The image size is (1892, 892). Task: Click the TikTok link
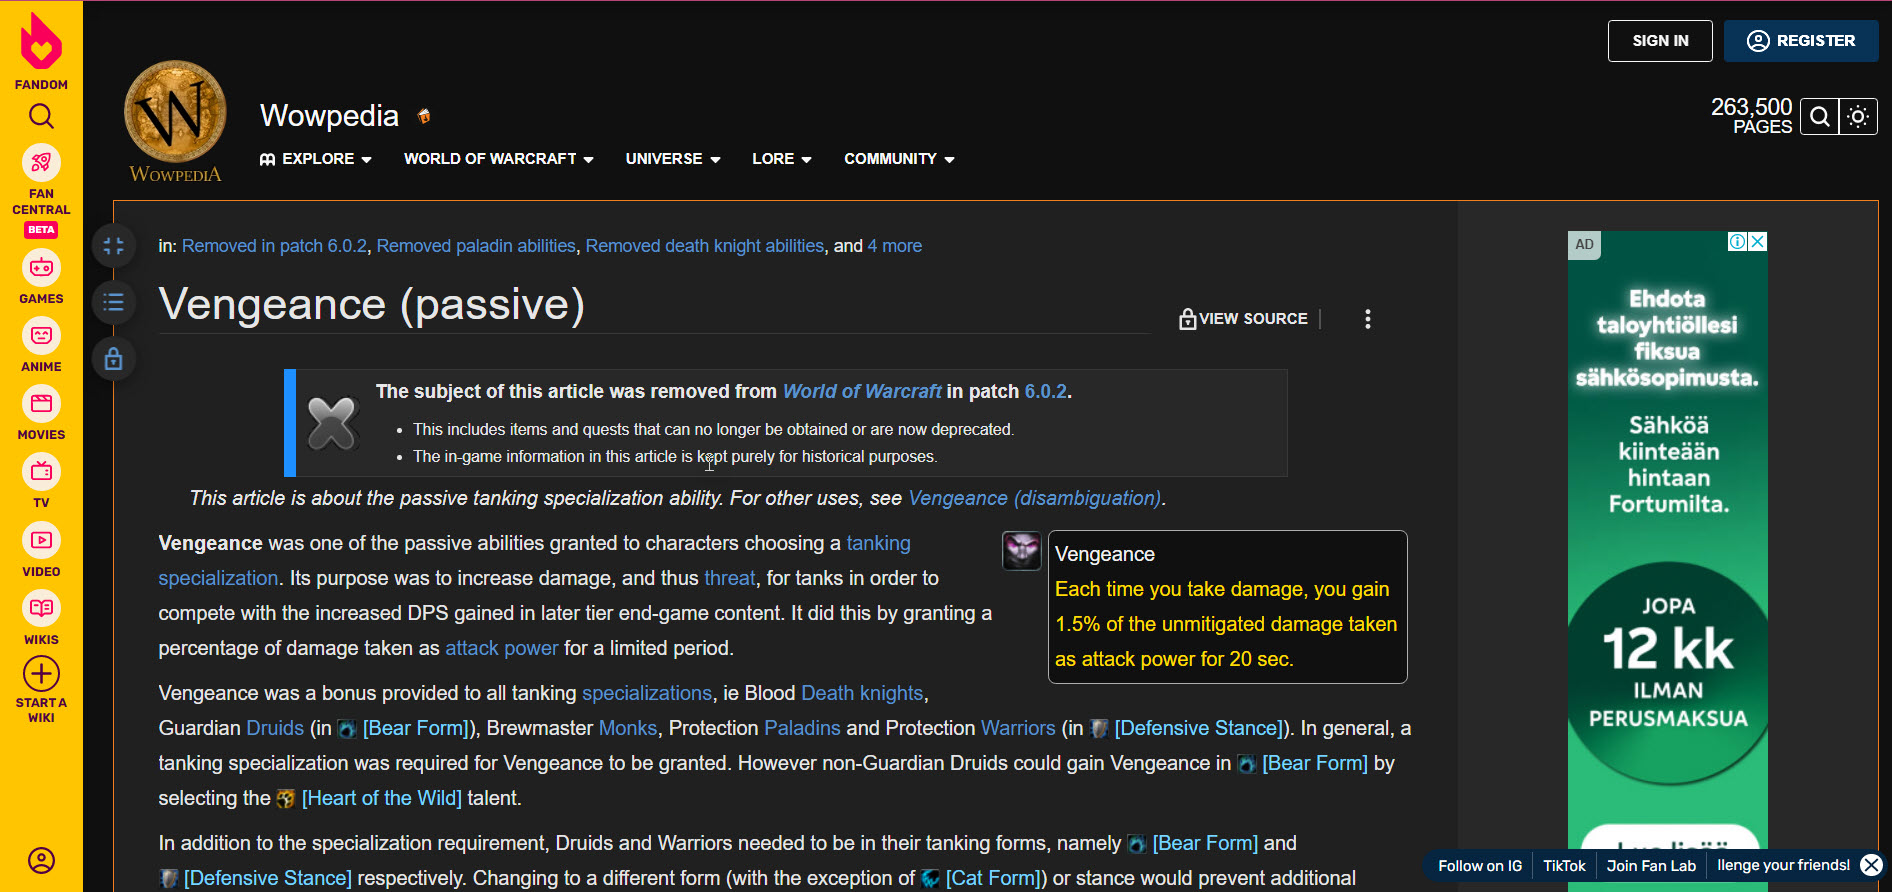click(1564, 866)
